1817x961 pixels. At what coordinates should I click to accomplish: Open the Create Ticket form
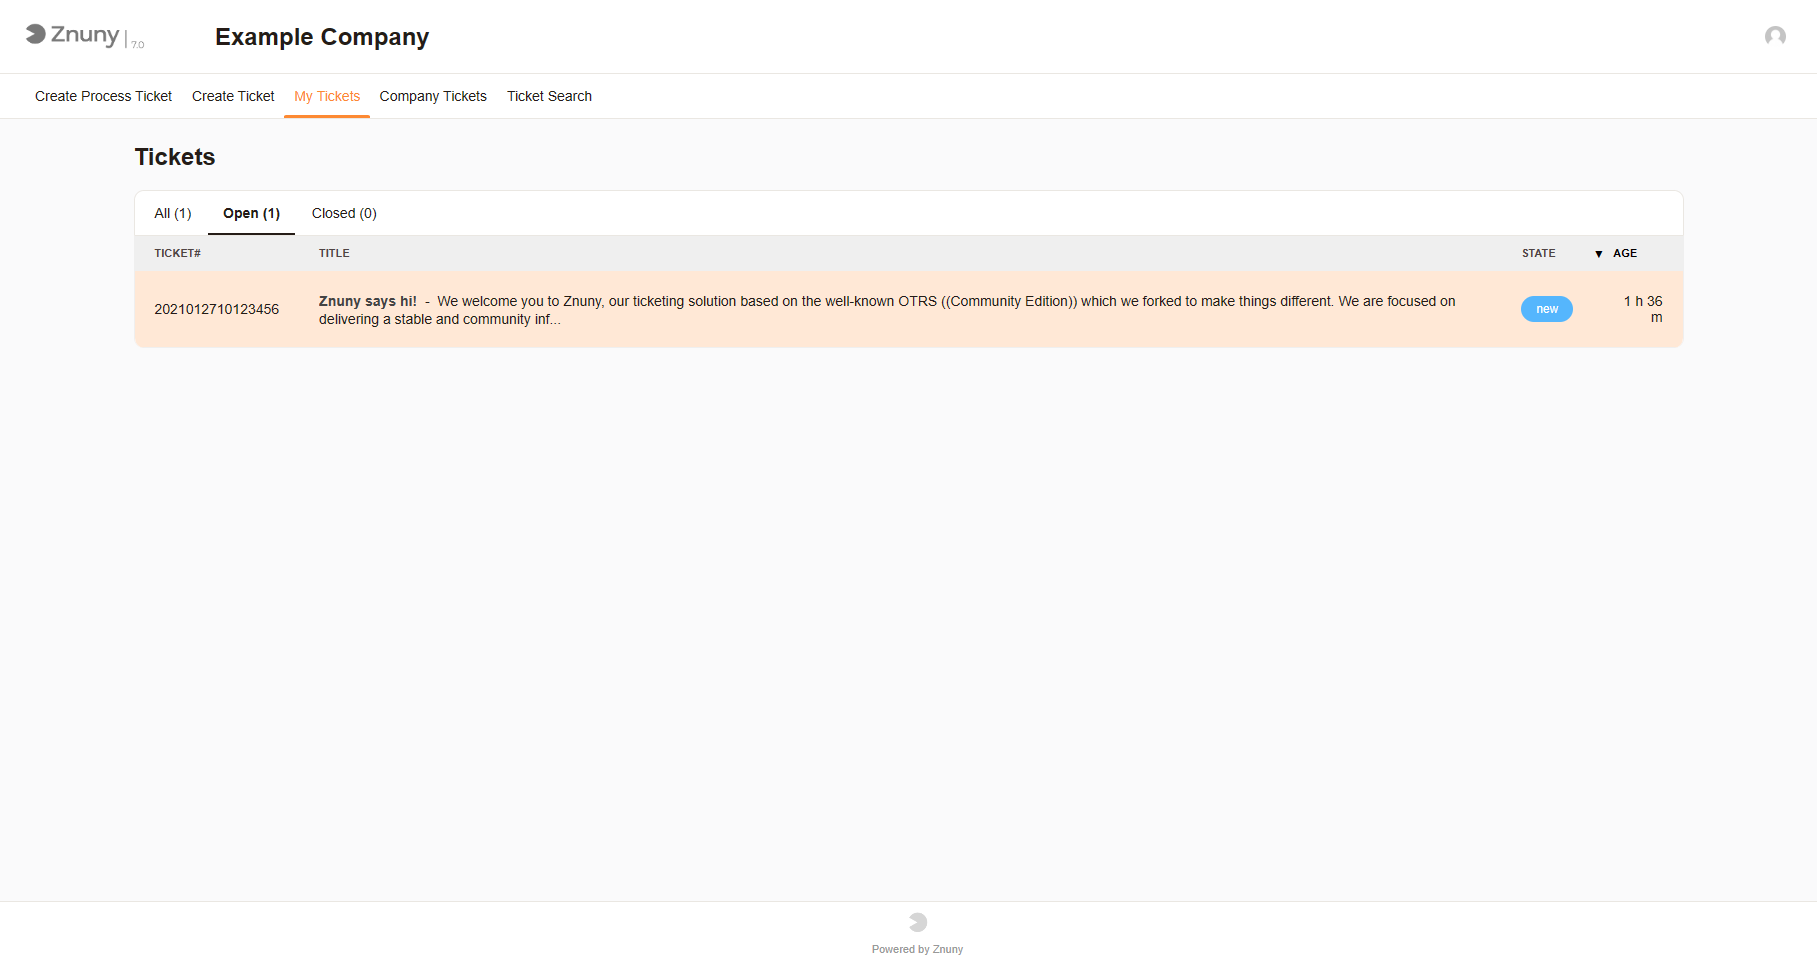233,96
